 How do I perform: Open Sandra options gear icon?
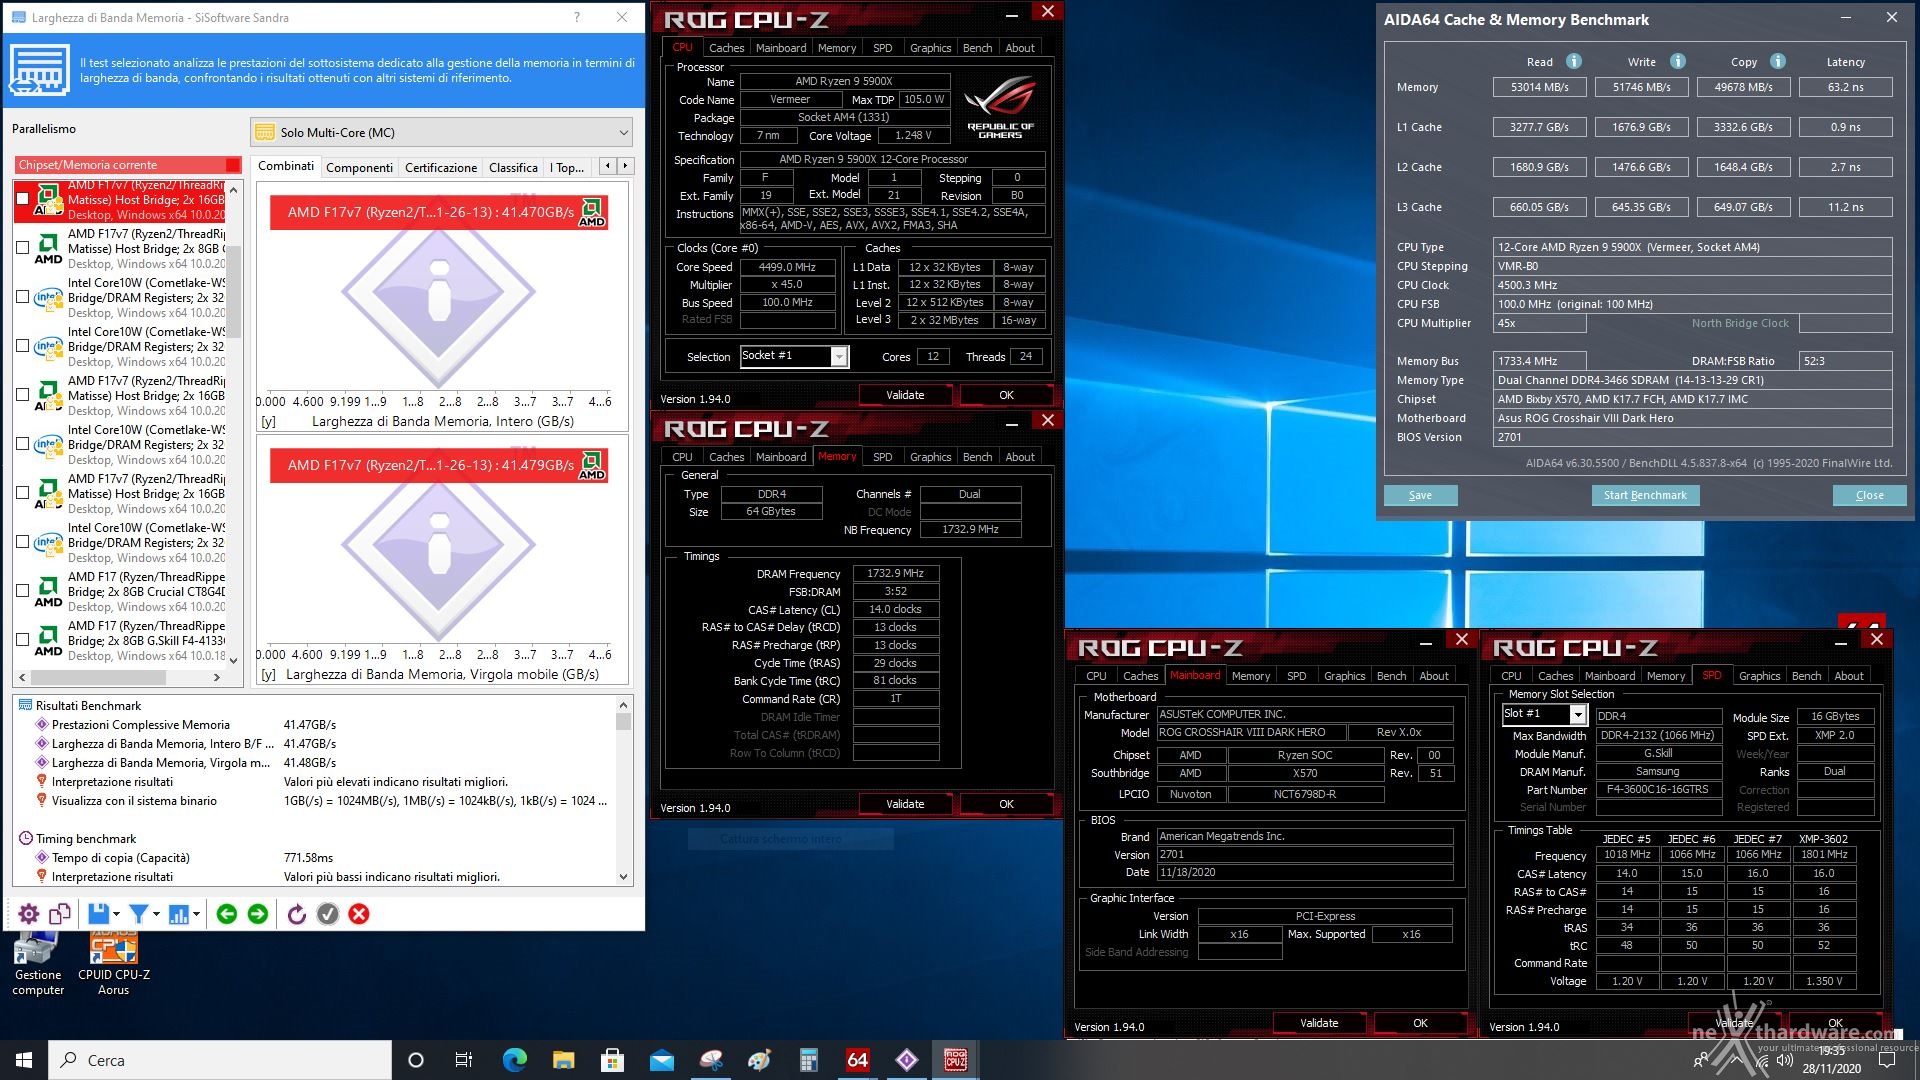click(x=29, y=914)
